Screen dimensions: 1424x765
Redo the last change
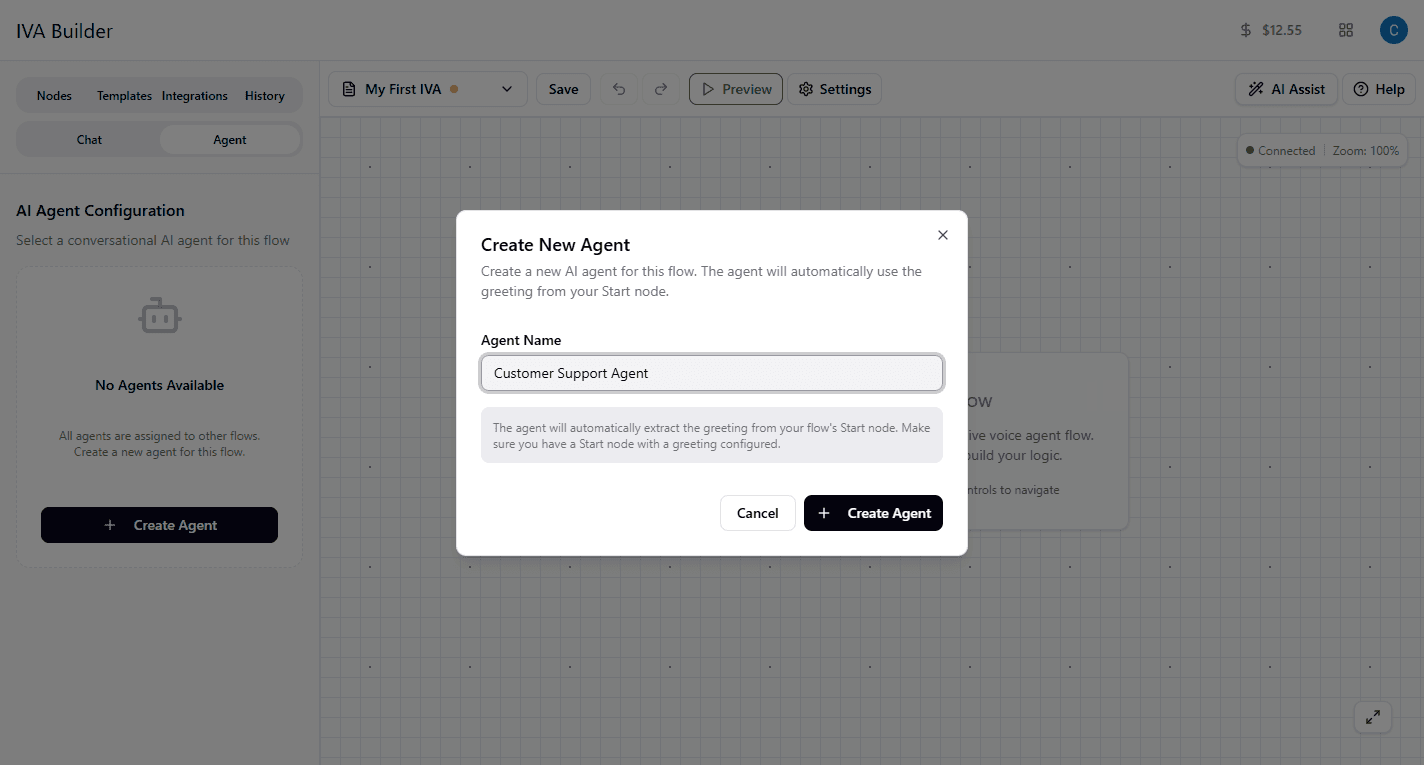click(x=660, y=89)
